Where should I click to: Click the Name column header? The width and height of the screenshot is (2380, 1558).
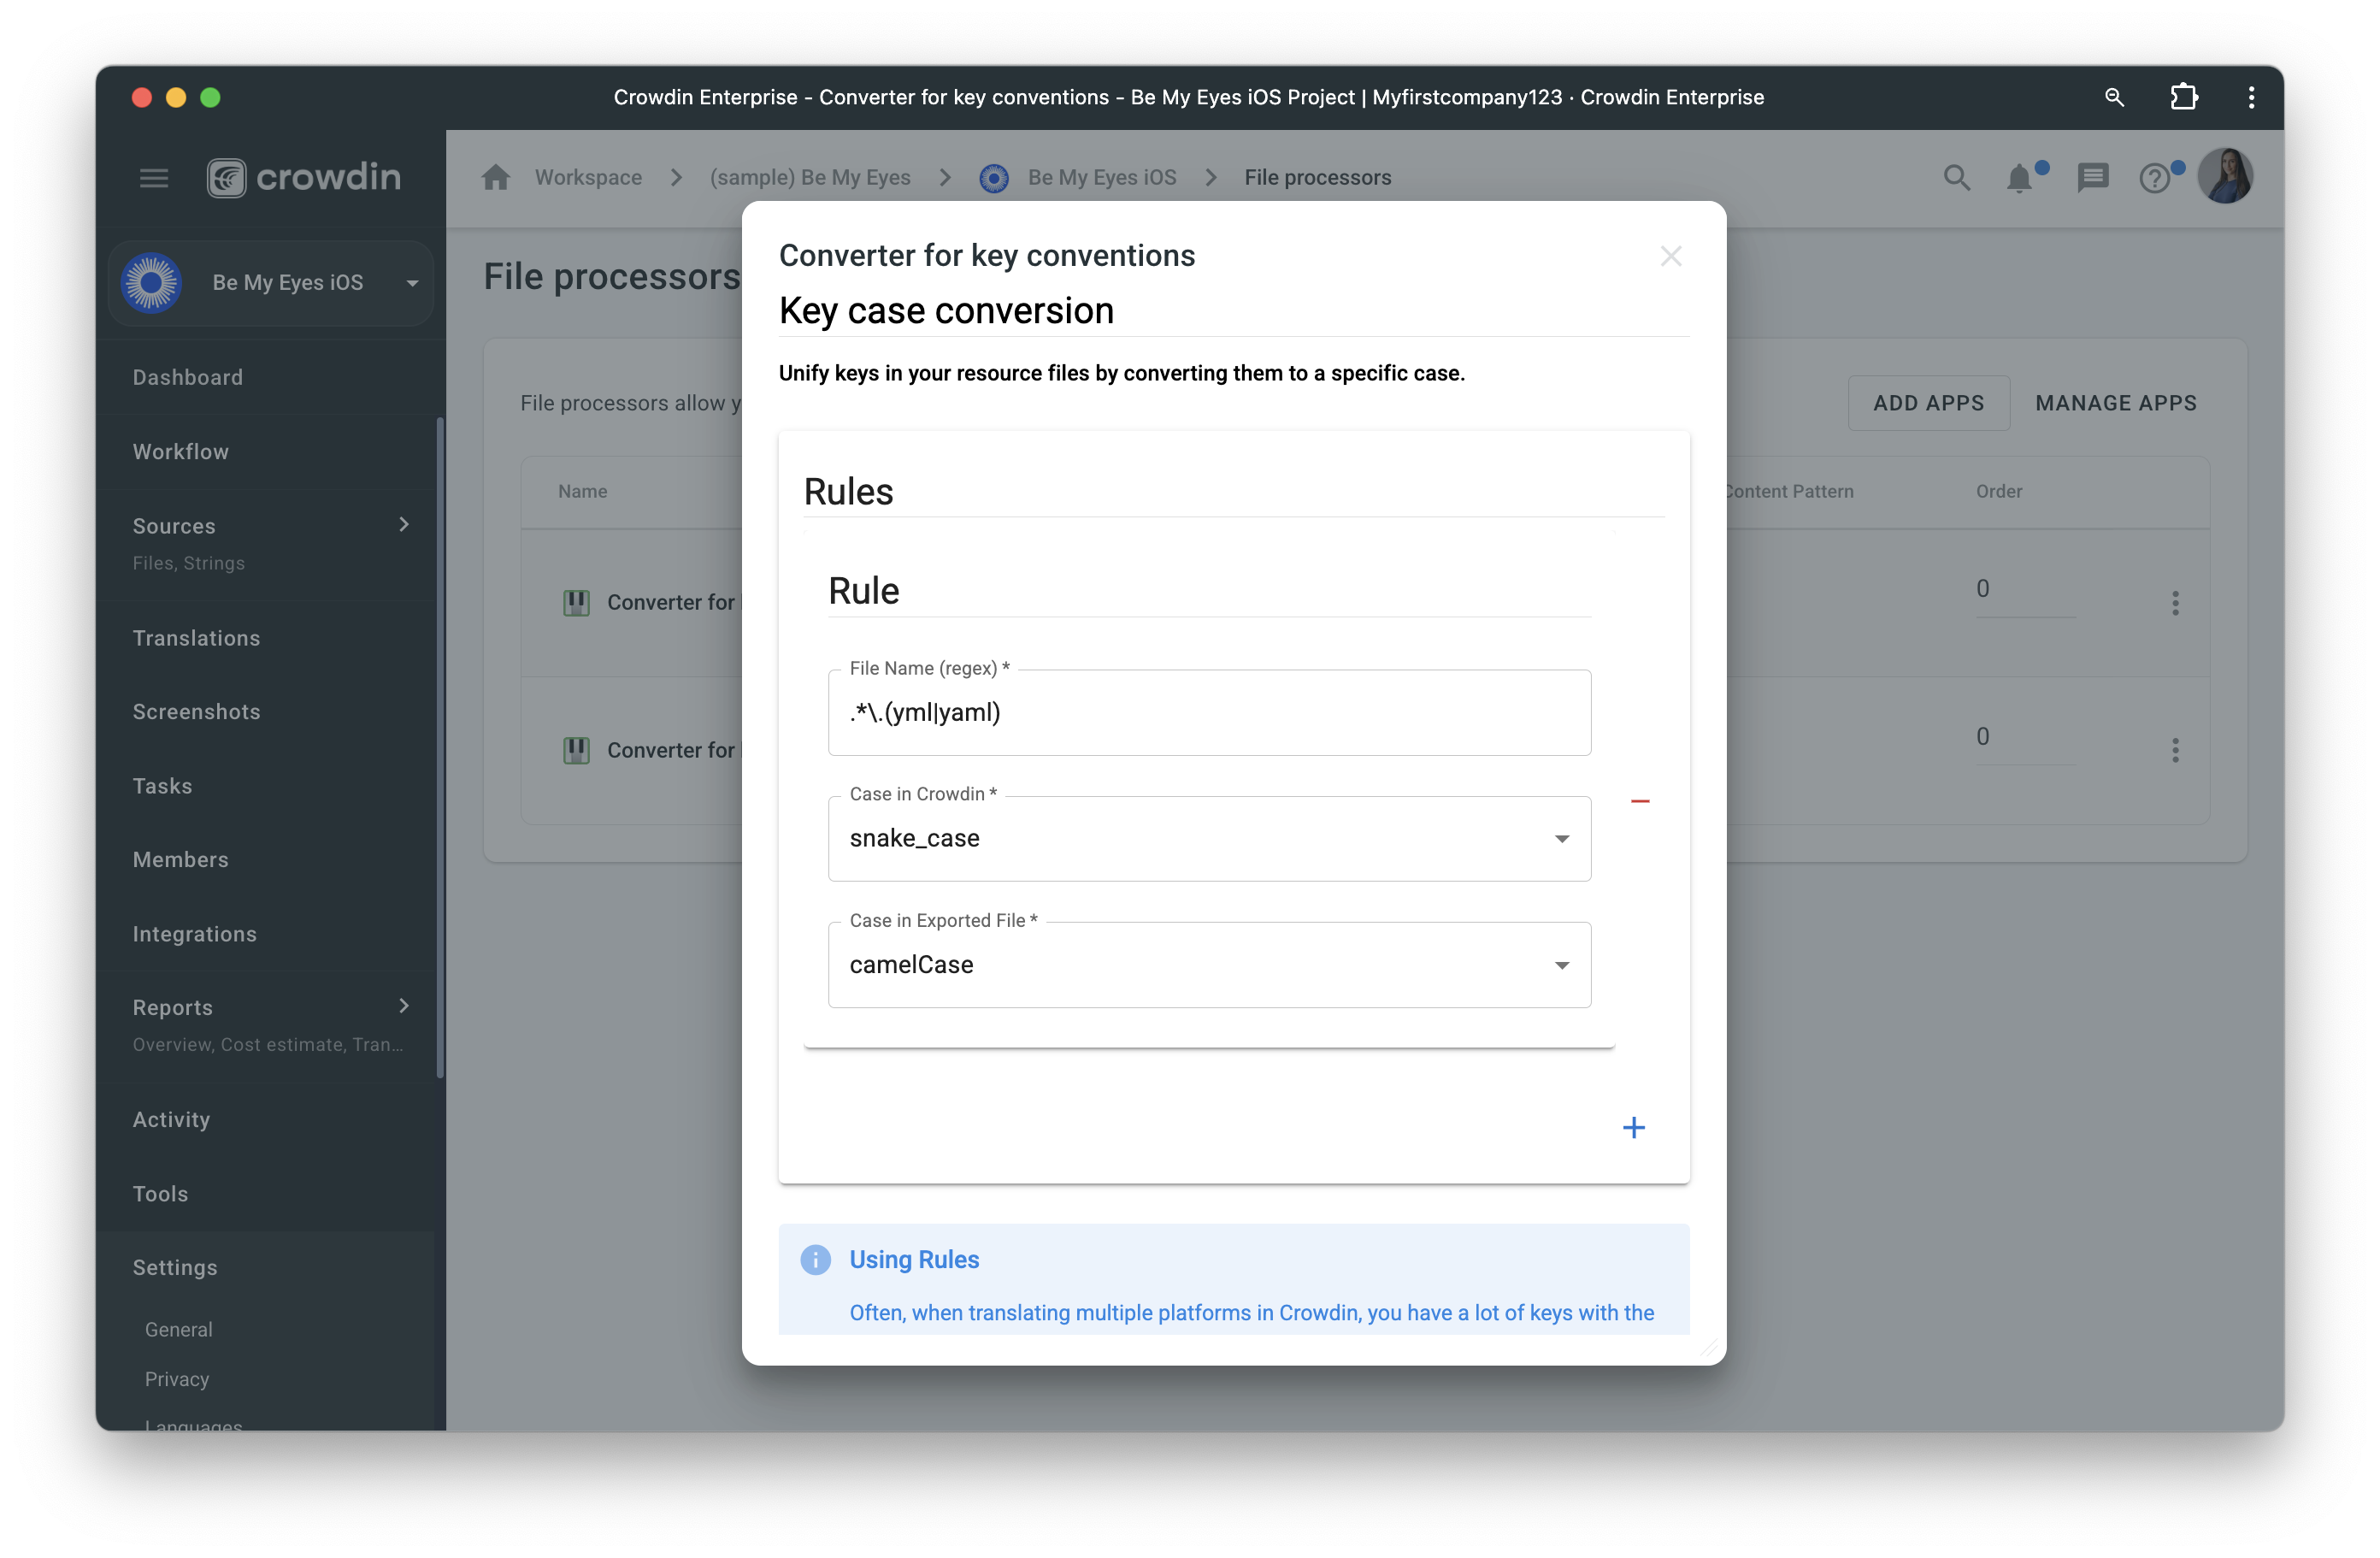tap(583, 492)
